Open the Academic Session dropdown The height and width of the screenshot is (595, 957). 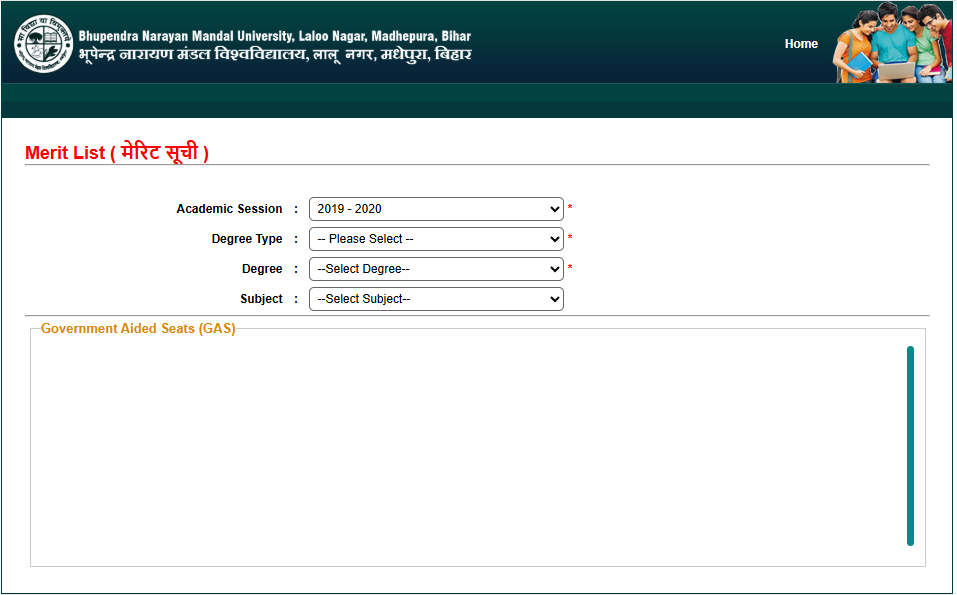point(436,209)
